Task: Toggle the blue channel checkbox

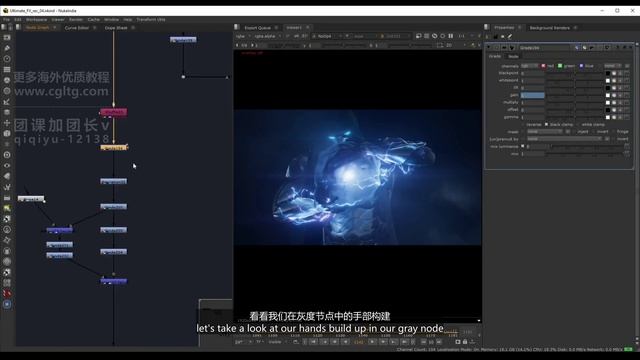Action: pos(581,66)
